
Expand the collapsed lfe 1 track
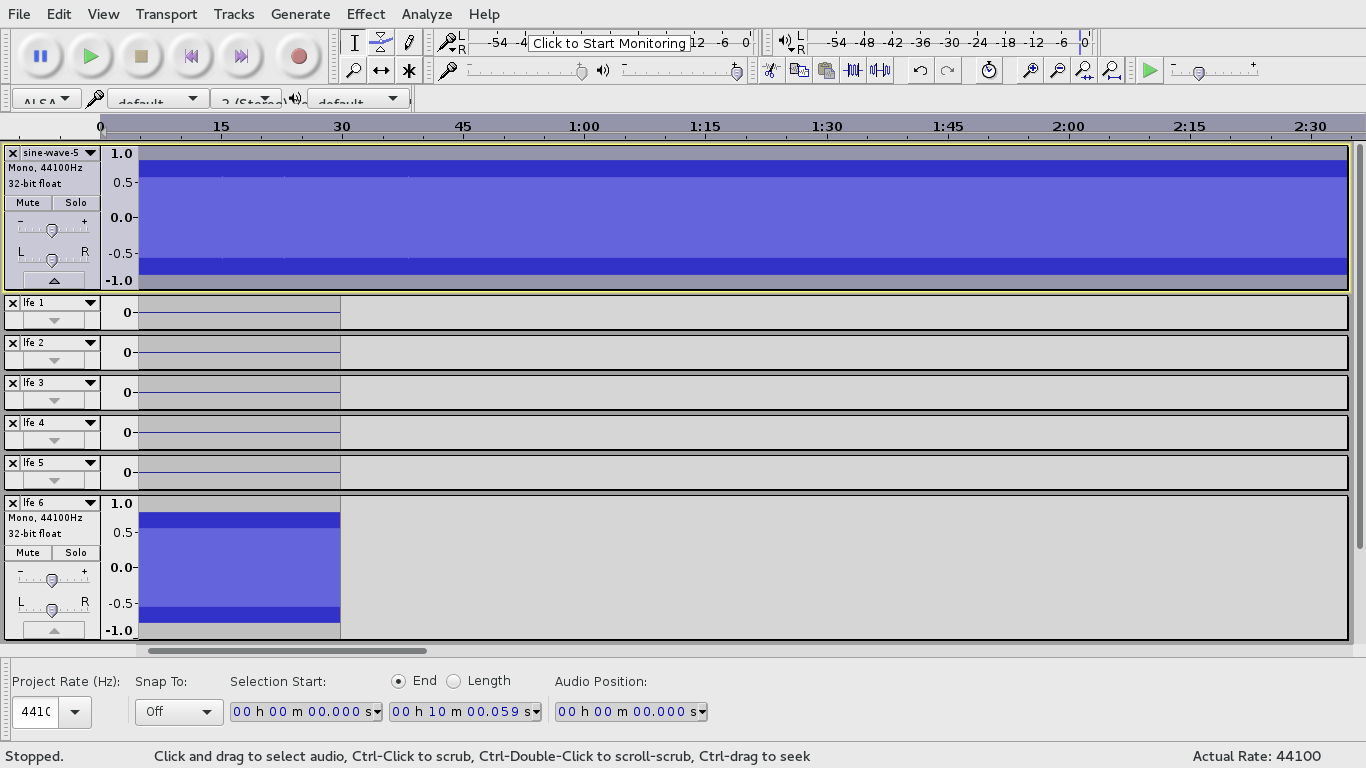[54, 321]
